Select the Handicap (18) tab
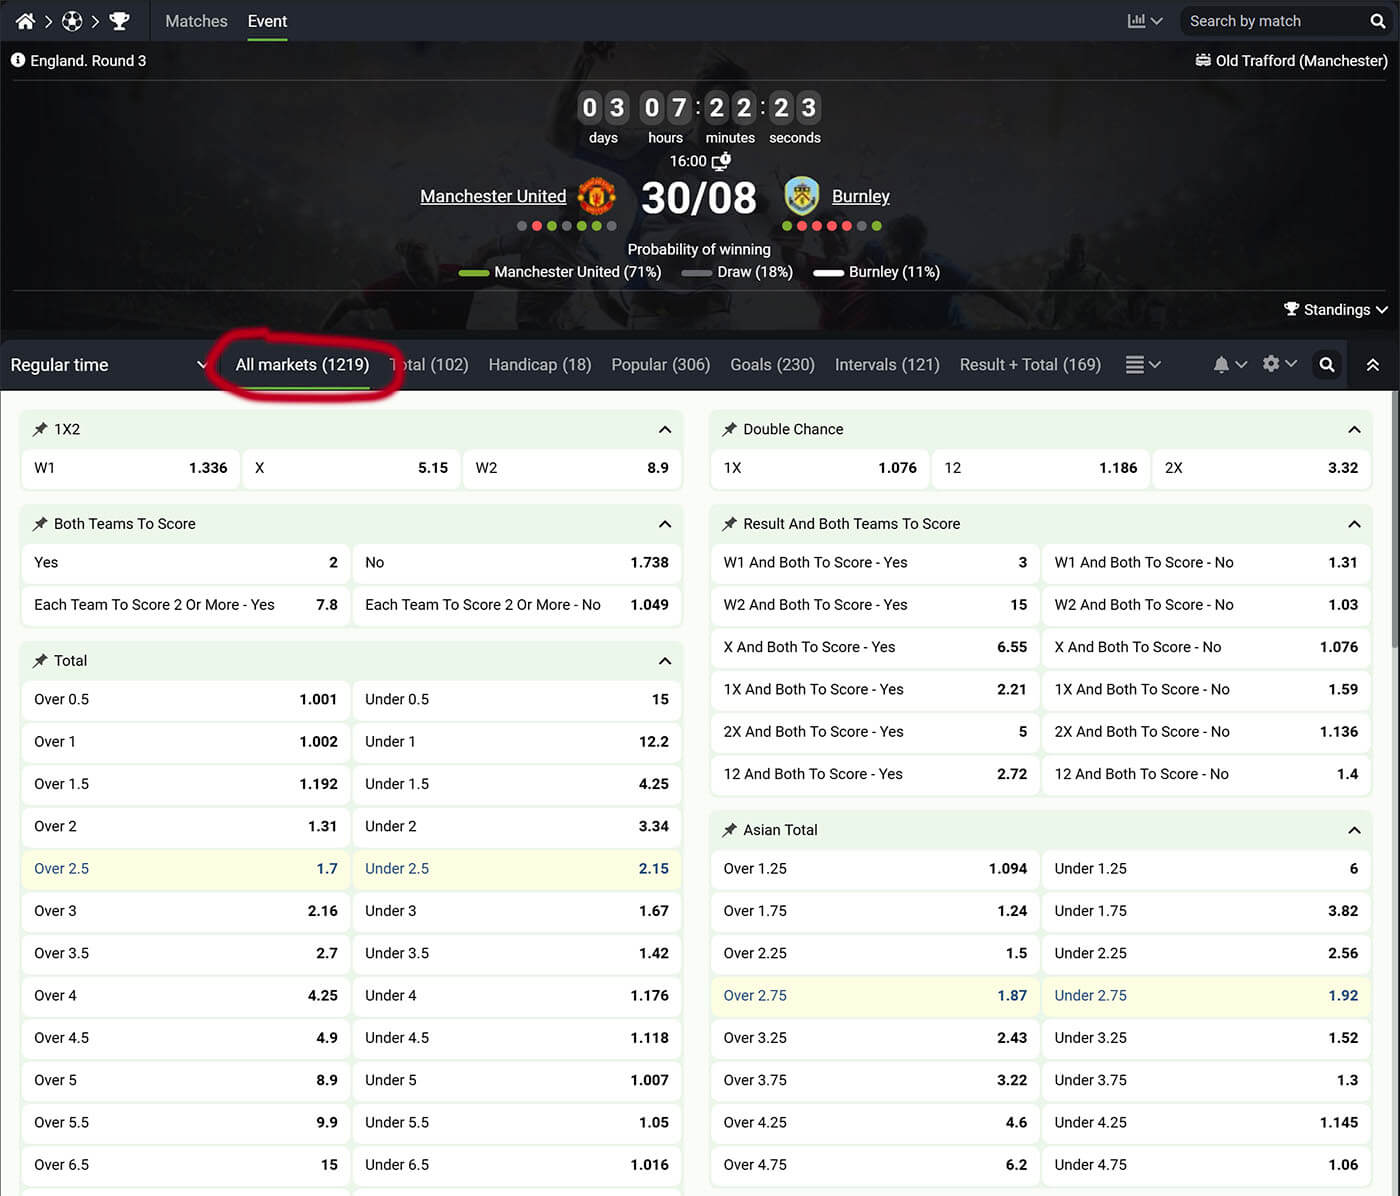 (540, 365)
